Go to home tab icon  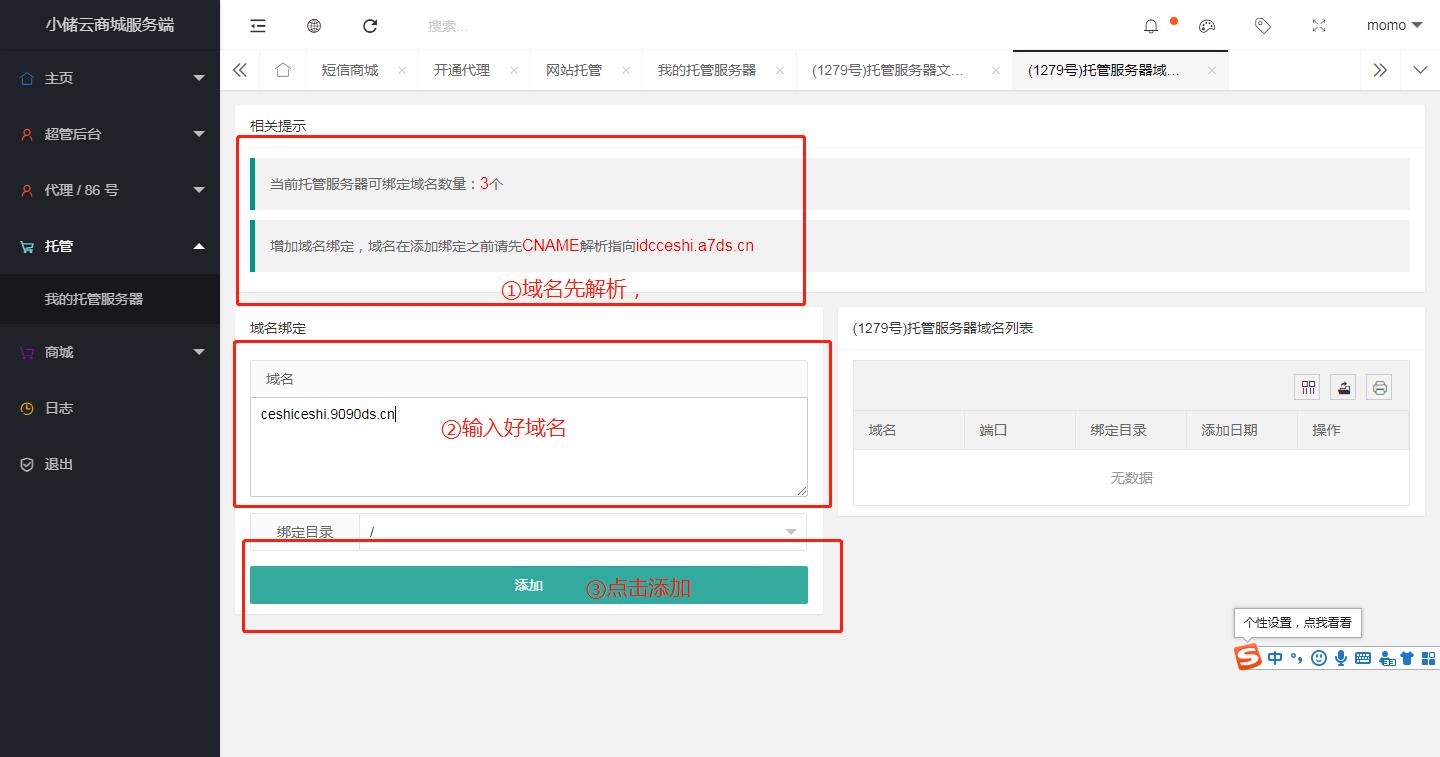[x=283, y=70]
